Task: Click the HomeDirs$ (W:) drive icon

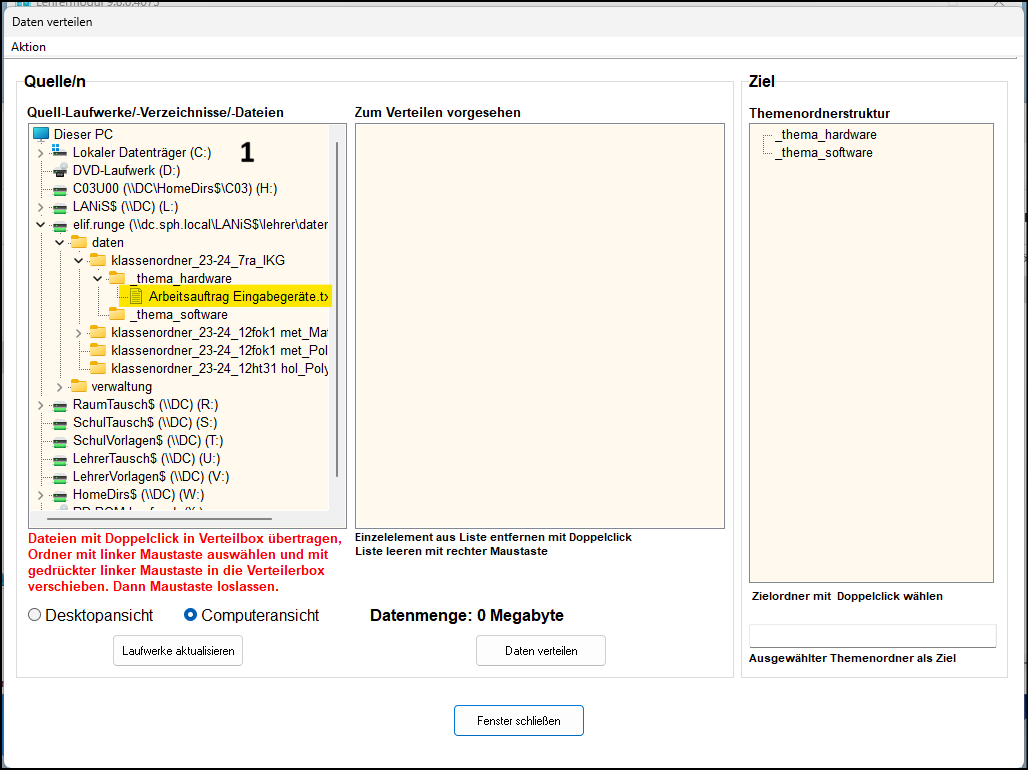Action: [x=60, y=495]
